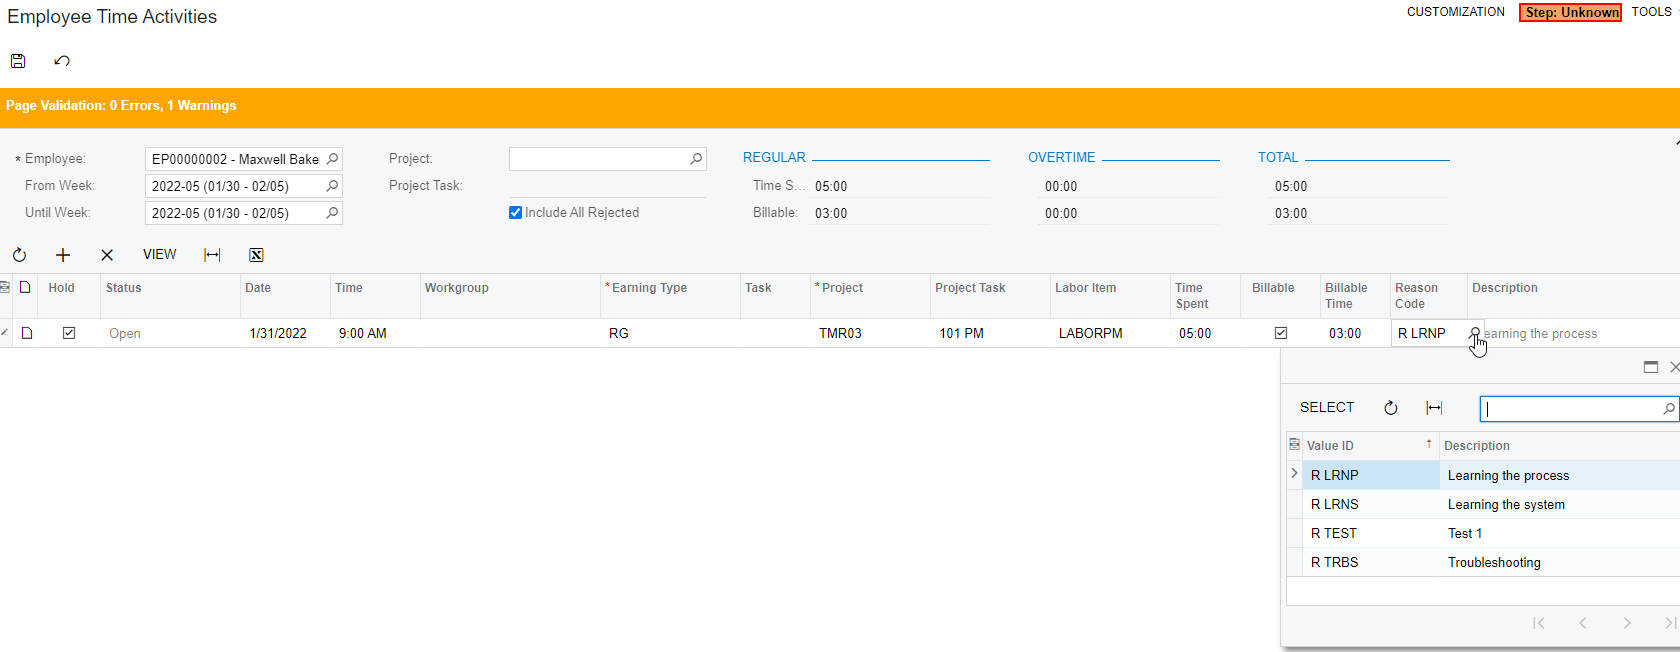Image resolution: width=1680 pixels, height=652 pixels.
Task: Click the LABORPM labor item cell
Action: [1110, 333]
